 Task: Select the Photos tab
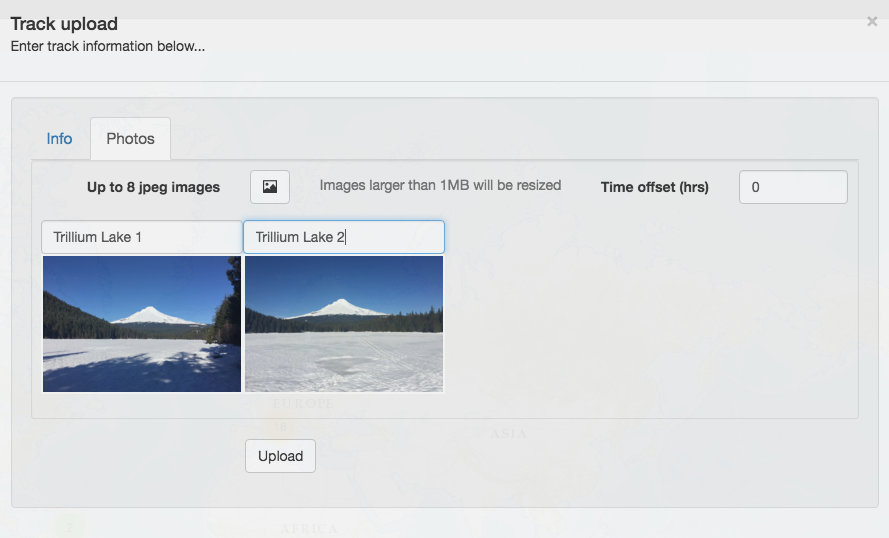point(130,139)
